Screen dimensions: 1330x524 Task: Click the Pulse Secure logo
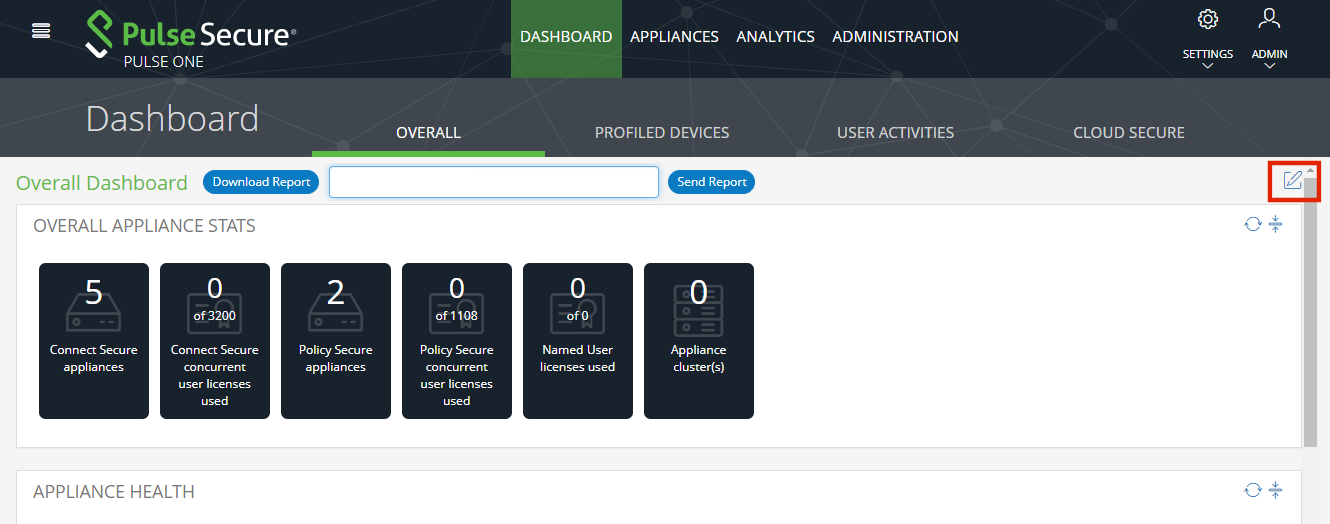[x=191, y=37]
